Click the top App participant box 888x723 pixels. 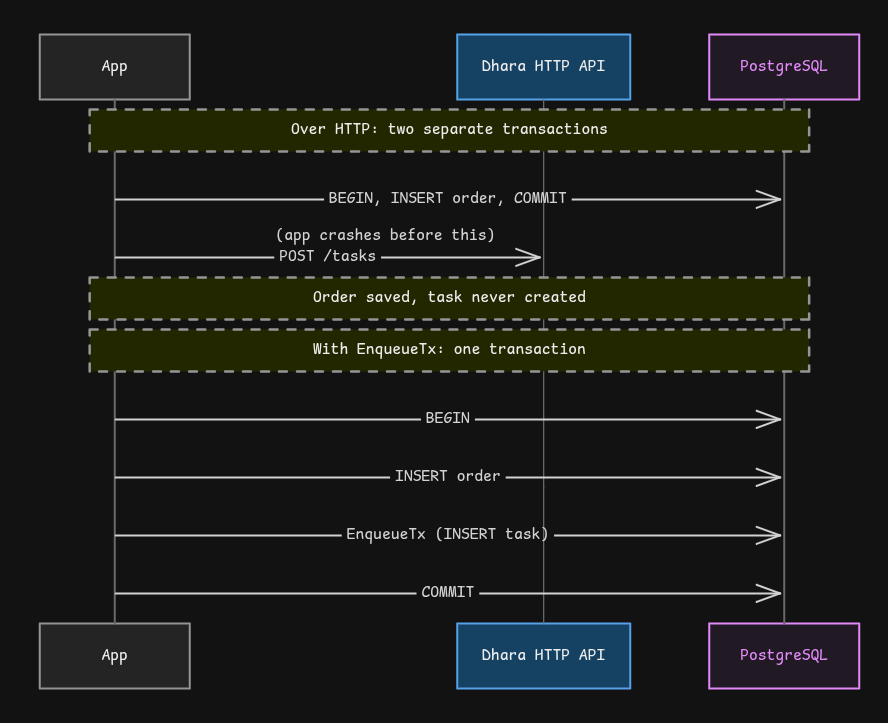114,67
